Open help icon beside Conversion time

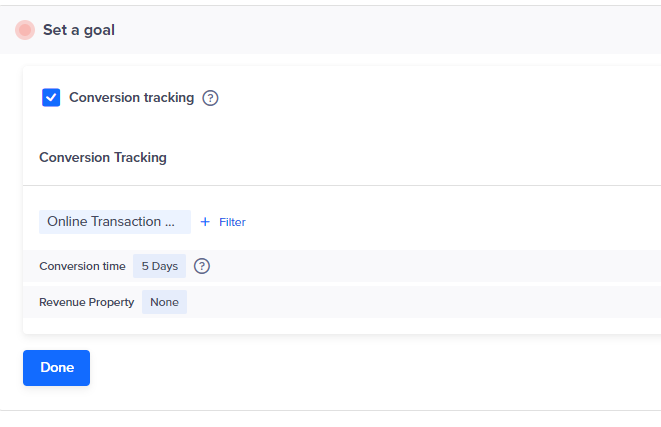(202, 266)
